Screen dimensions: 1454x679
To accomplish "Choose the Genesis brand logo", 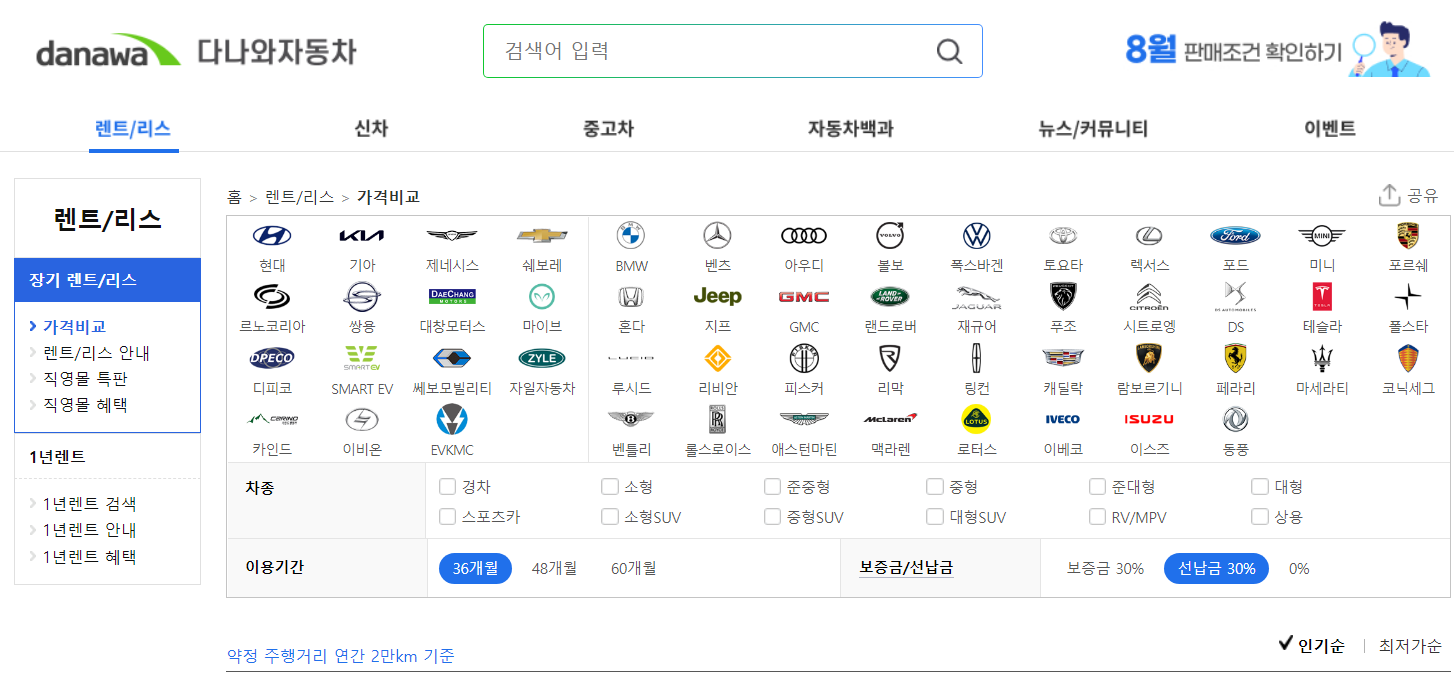I will (452, 236).
